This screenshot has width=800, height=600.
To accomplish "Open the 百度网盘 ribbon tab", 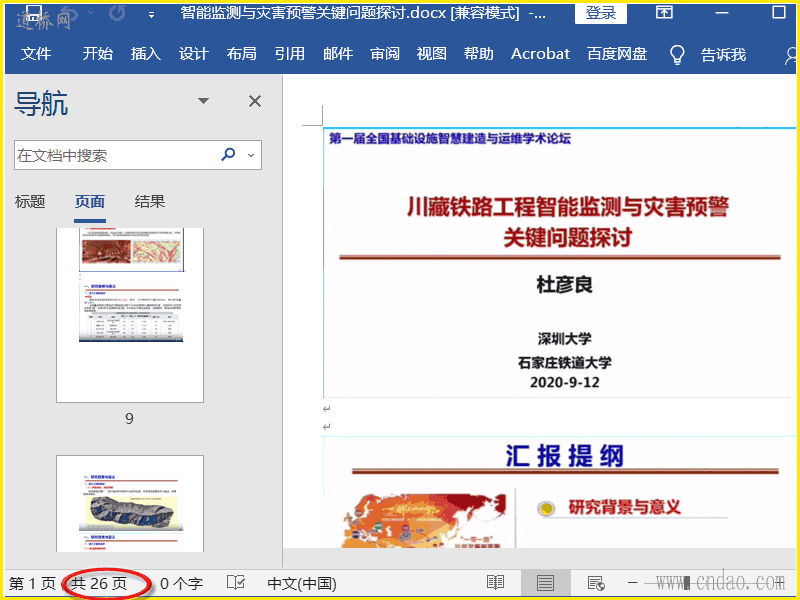I will coord(617,54).
